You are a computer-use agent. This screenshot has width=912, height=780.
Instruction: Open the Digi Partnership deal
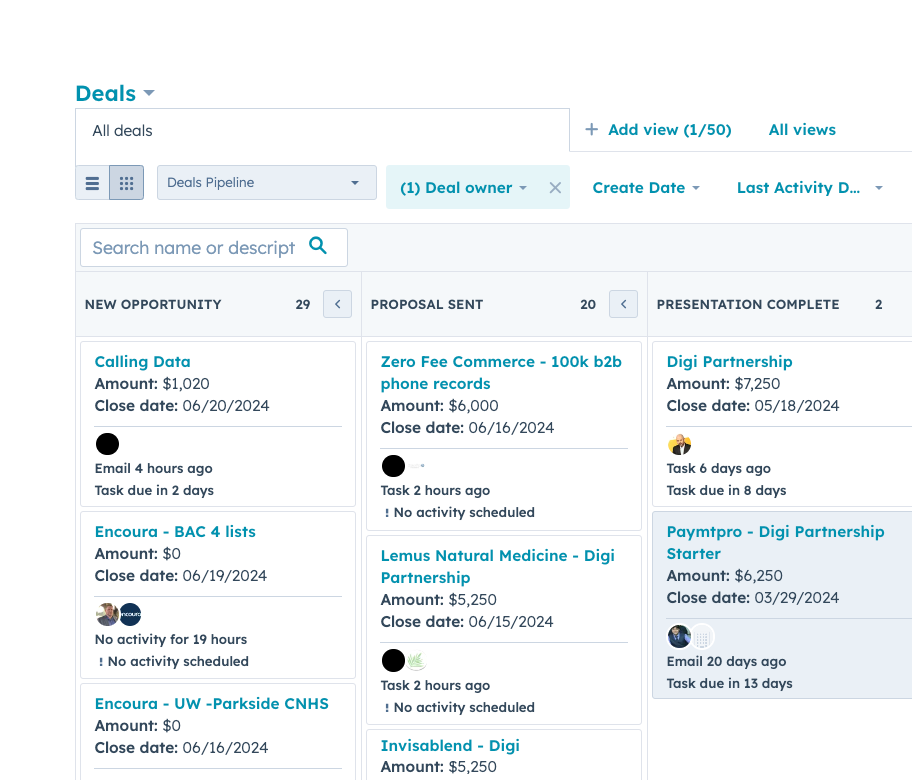[x=729, y=362]
